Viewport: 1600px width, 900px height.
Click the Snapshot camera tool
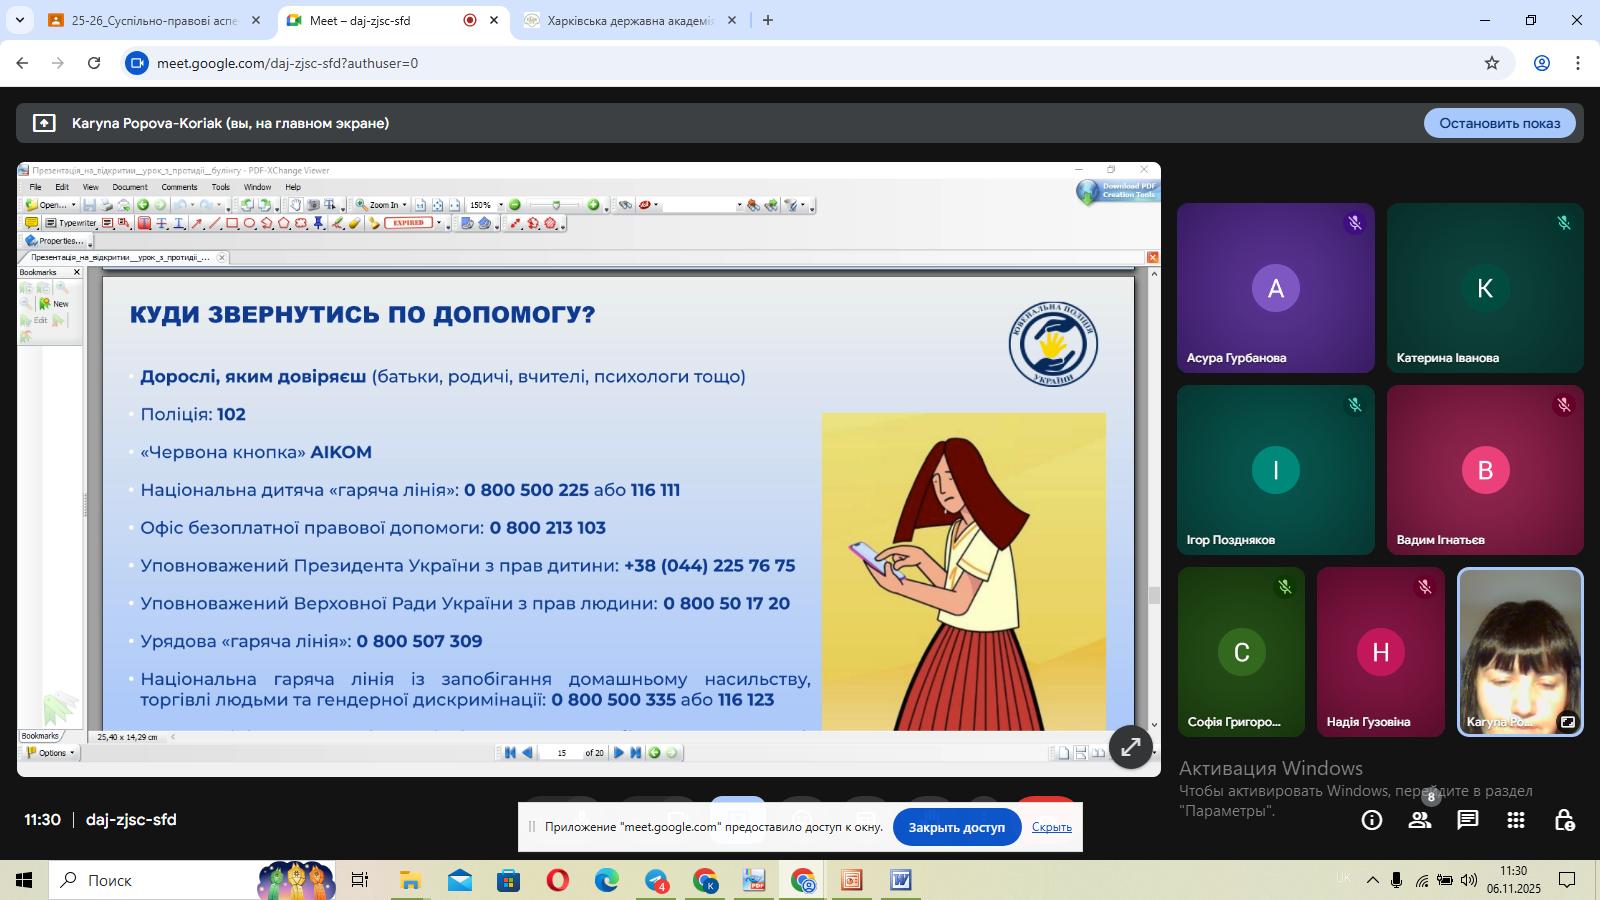point(313,205)
